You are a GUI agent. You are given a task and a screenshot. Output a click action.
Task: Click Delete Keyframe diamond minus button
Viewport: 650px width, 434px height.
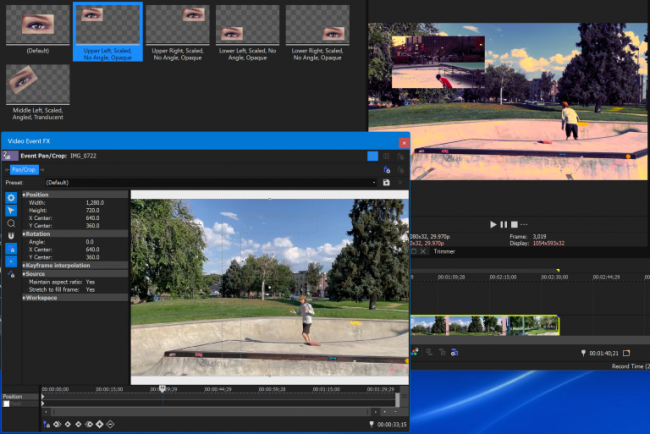click(110, 424)
